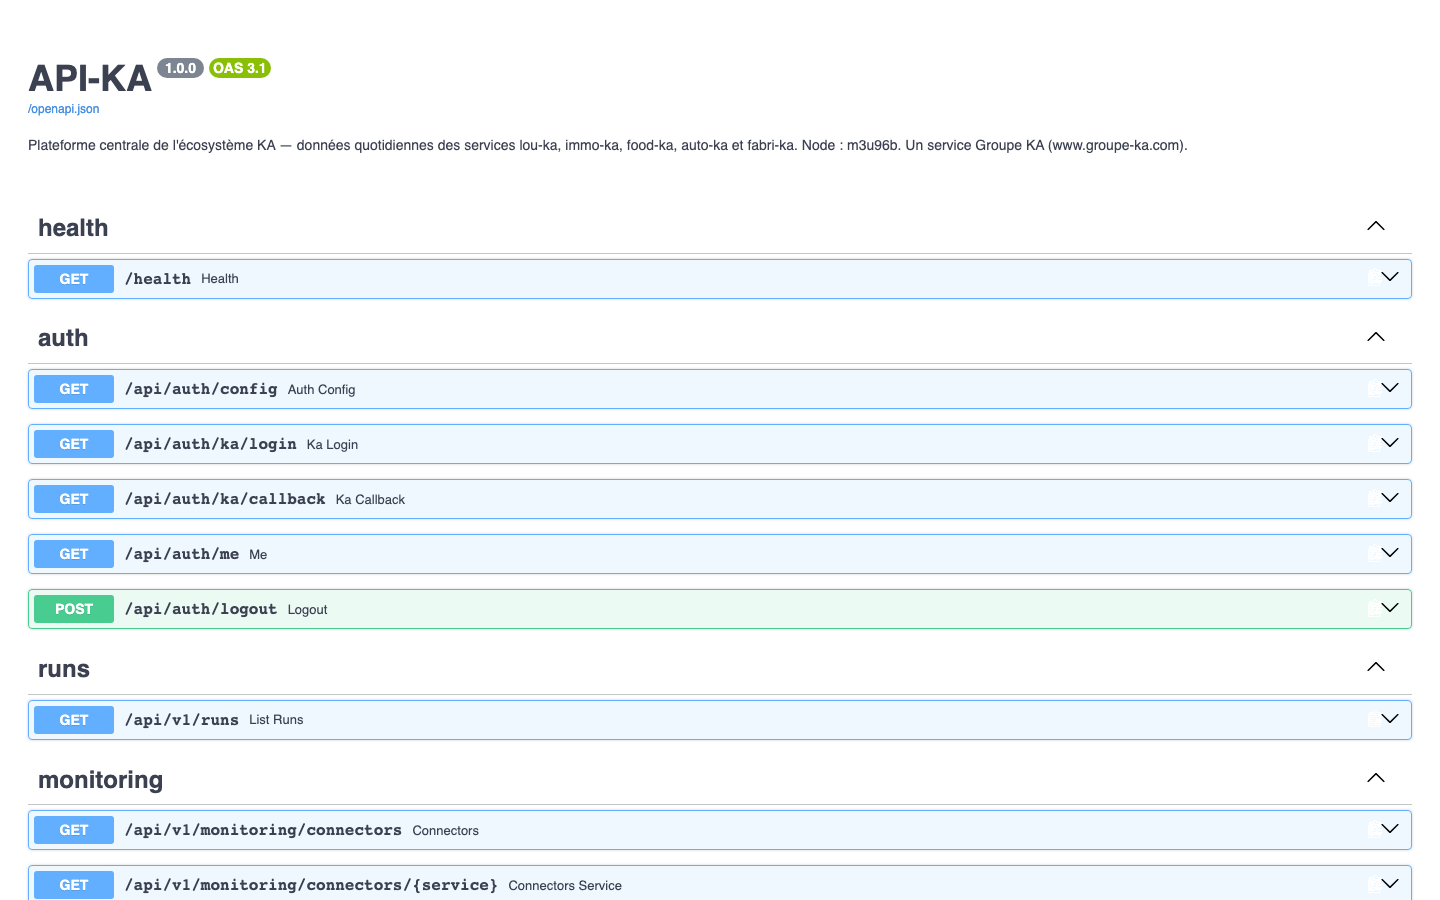Click the /health path text
The width and height of the screenshot is (1440, 900).
tap(158, 279)
